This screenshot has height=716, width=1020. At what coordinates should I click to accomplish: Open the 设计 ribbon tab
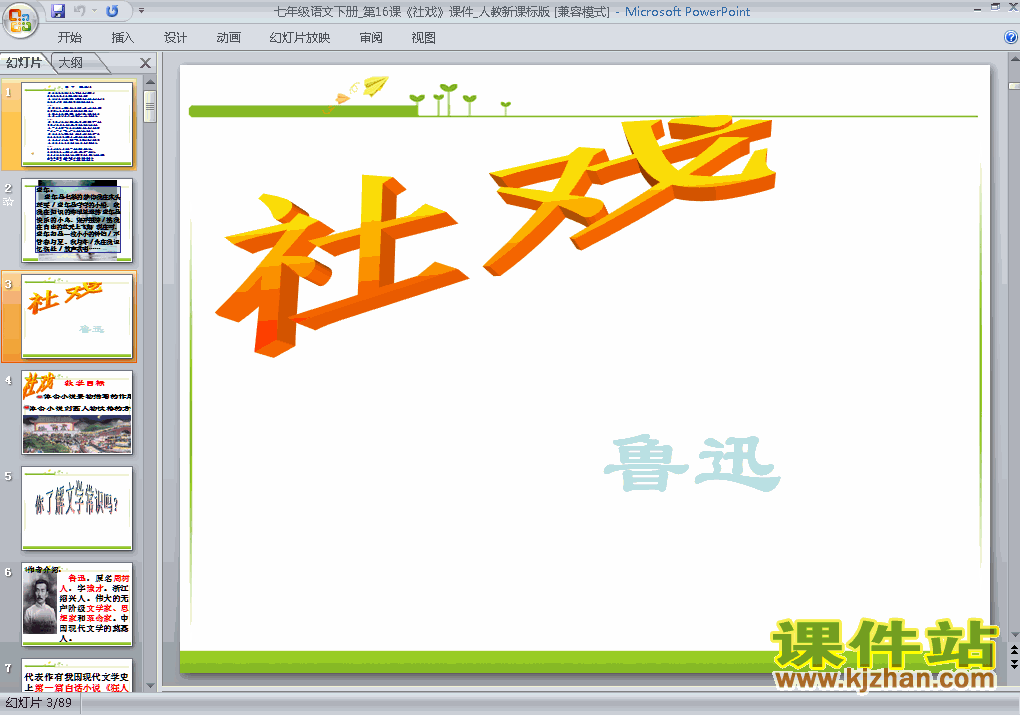click(175, 38)
